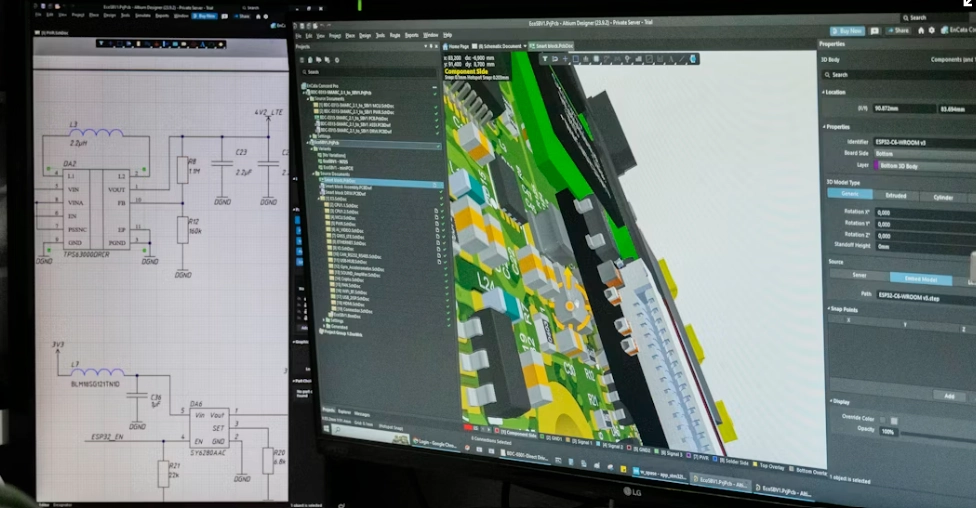Open the Route menu
This screenshot has height=508, width=976.
[395, 35]
